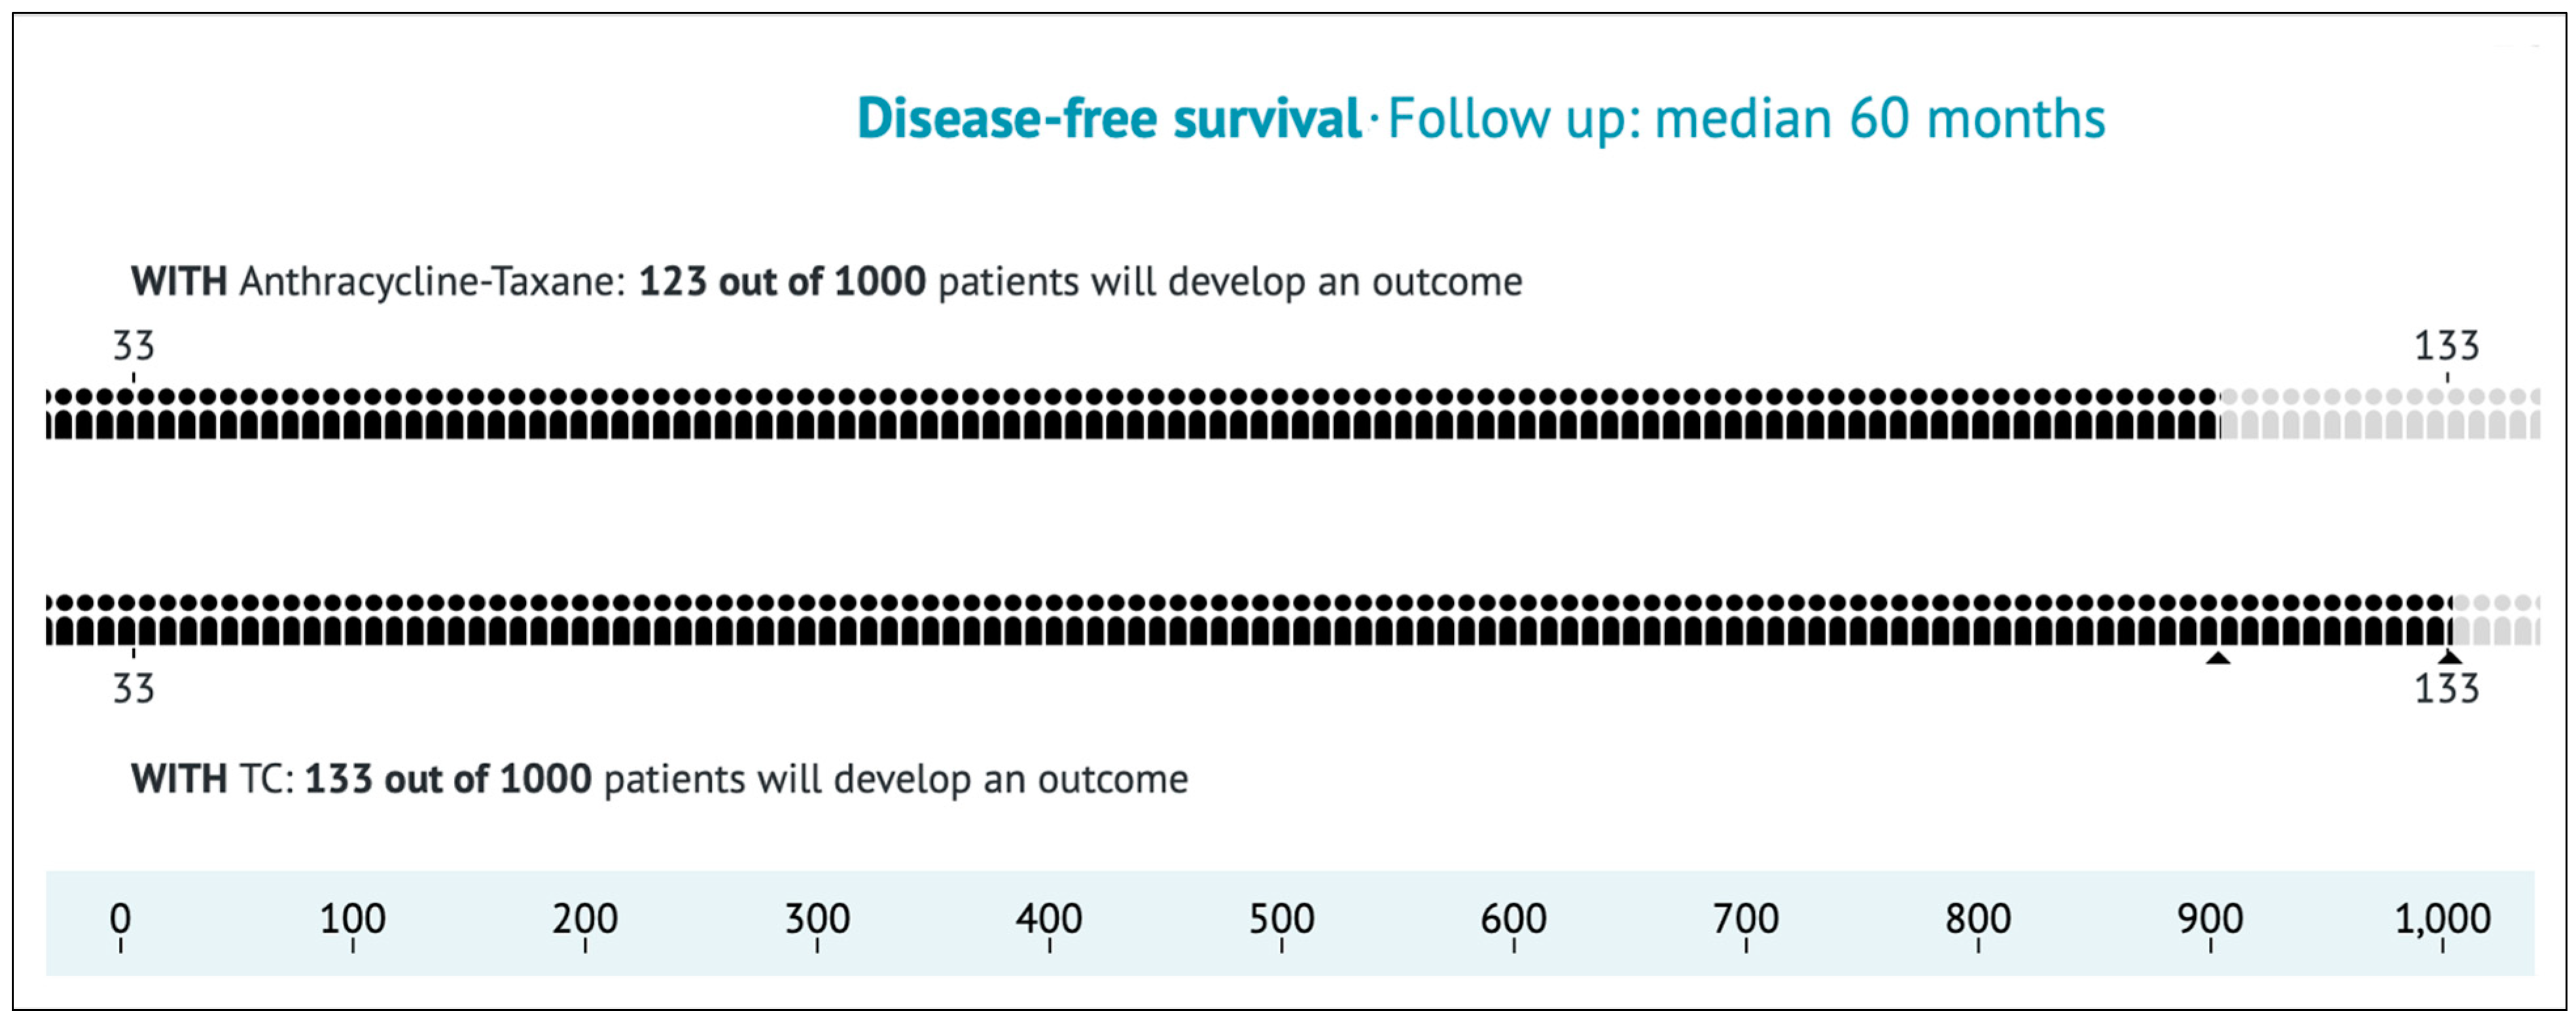2576x1022 pixels.
Task: Click the black person icons of the Anthracycline-Taxane row
Action: click(x=1132, y=413)
